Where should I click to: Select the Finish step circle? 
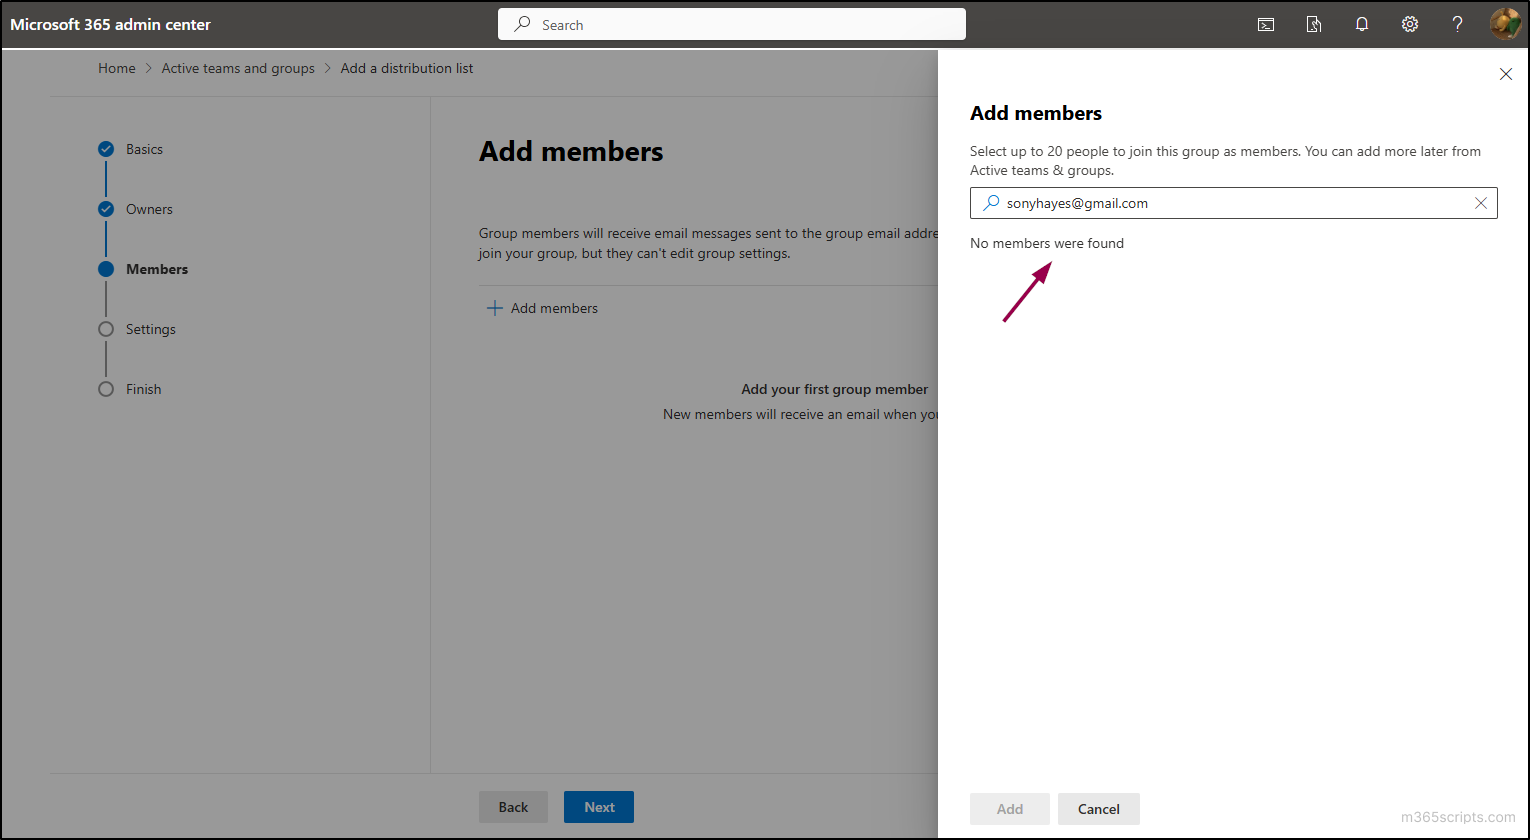106,388
